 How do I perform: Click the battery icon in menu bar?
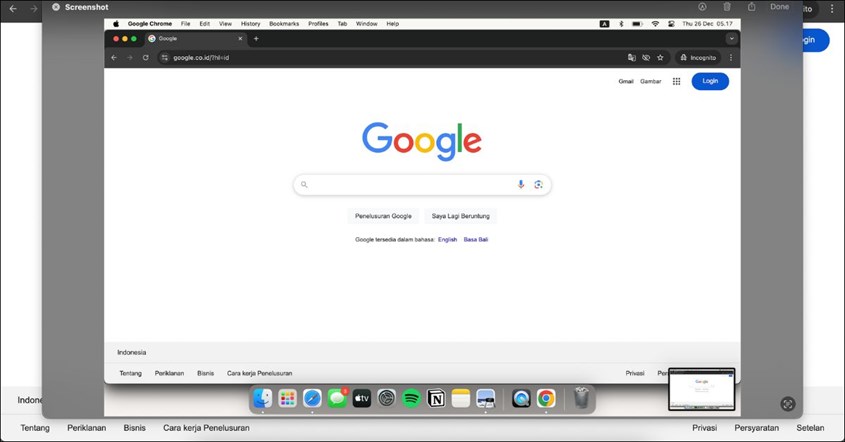pyautogui.click(x=637, y=24)
